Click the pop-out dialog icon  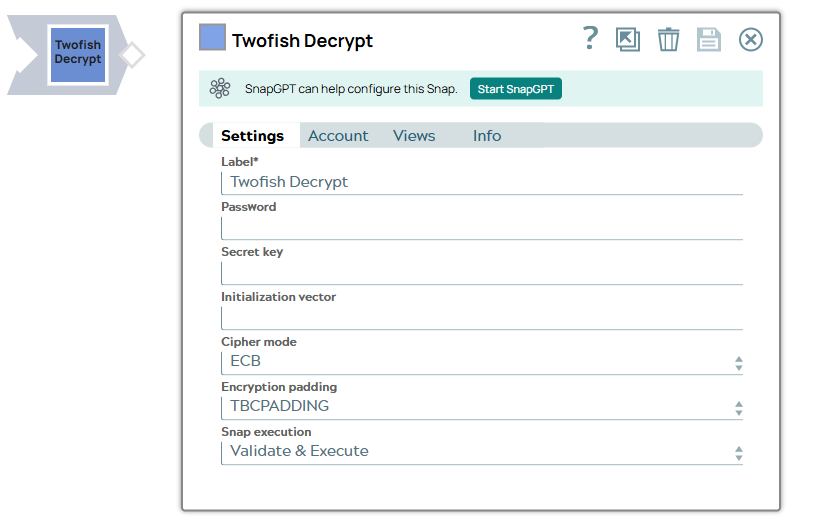(628, 39)
